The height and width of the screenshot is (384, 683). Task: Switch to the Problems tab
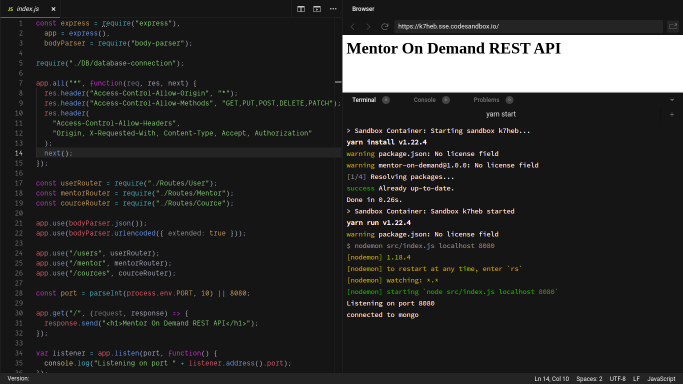coord(486,100)
